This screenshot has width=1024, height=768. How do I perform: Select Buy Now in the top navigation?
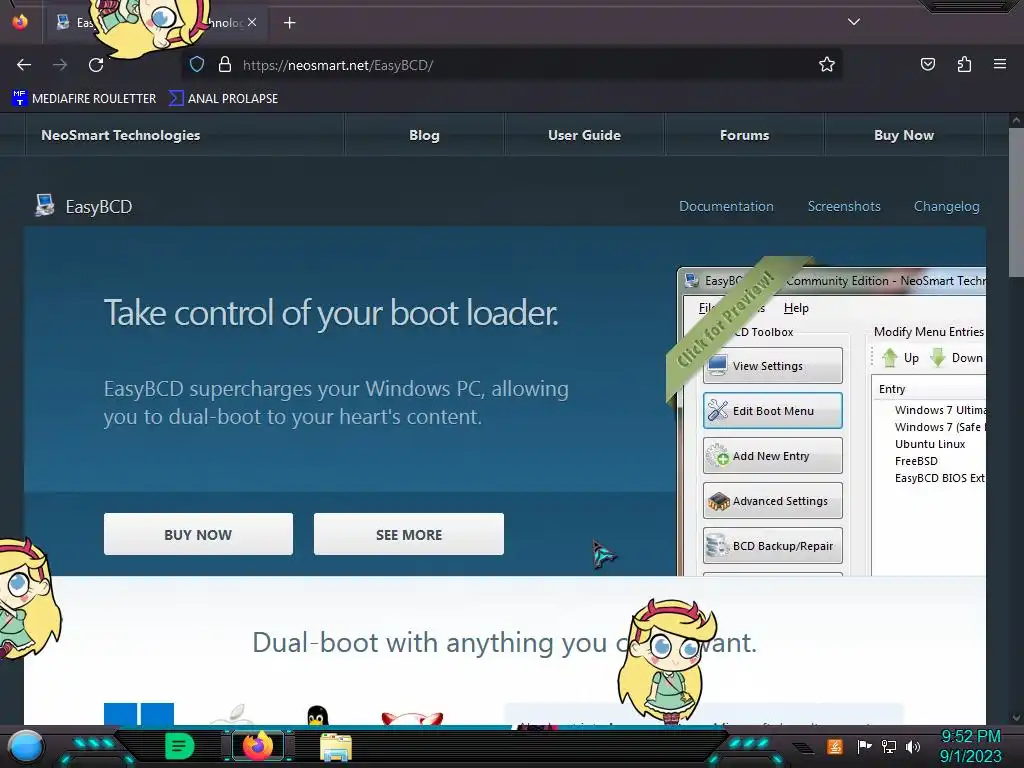(x=904, y=135)
